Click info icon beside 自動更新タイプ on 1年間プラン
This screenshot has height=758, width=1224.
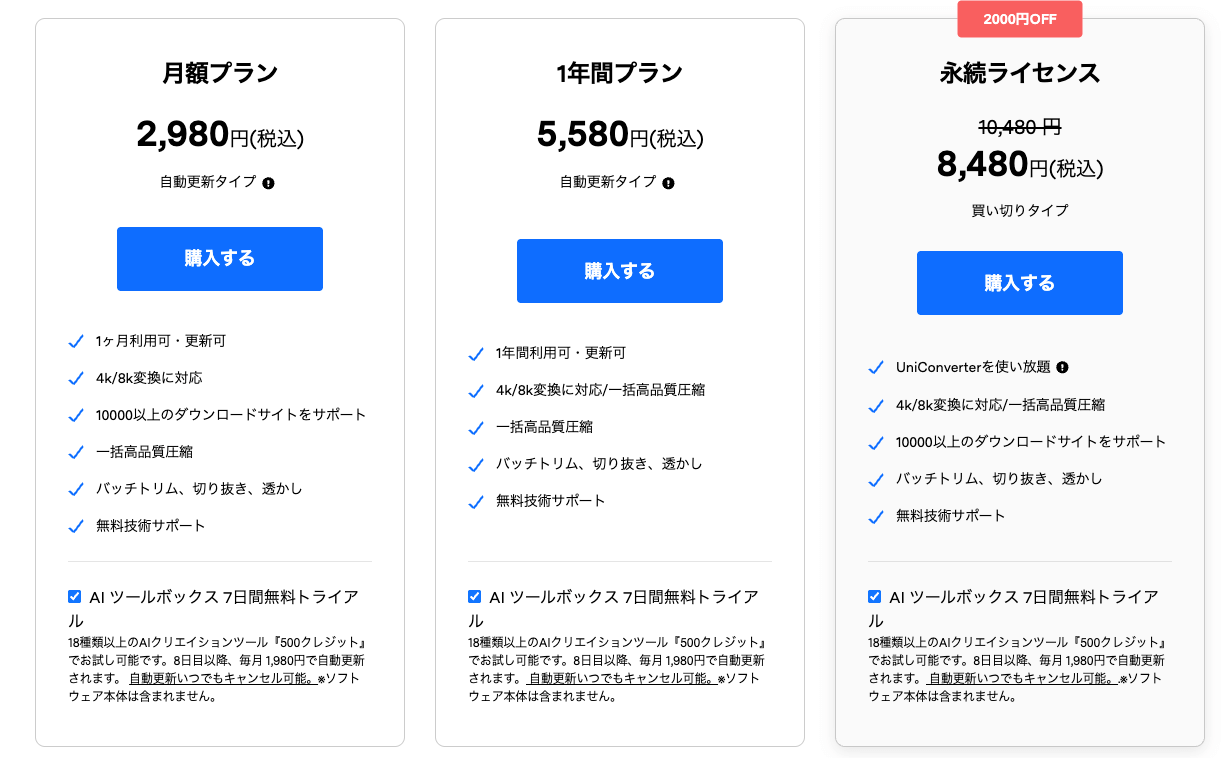tap(670, 183)
